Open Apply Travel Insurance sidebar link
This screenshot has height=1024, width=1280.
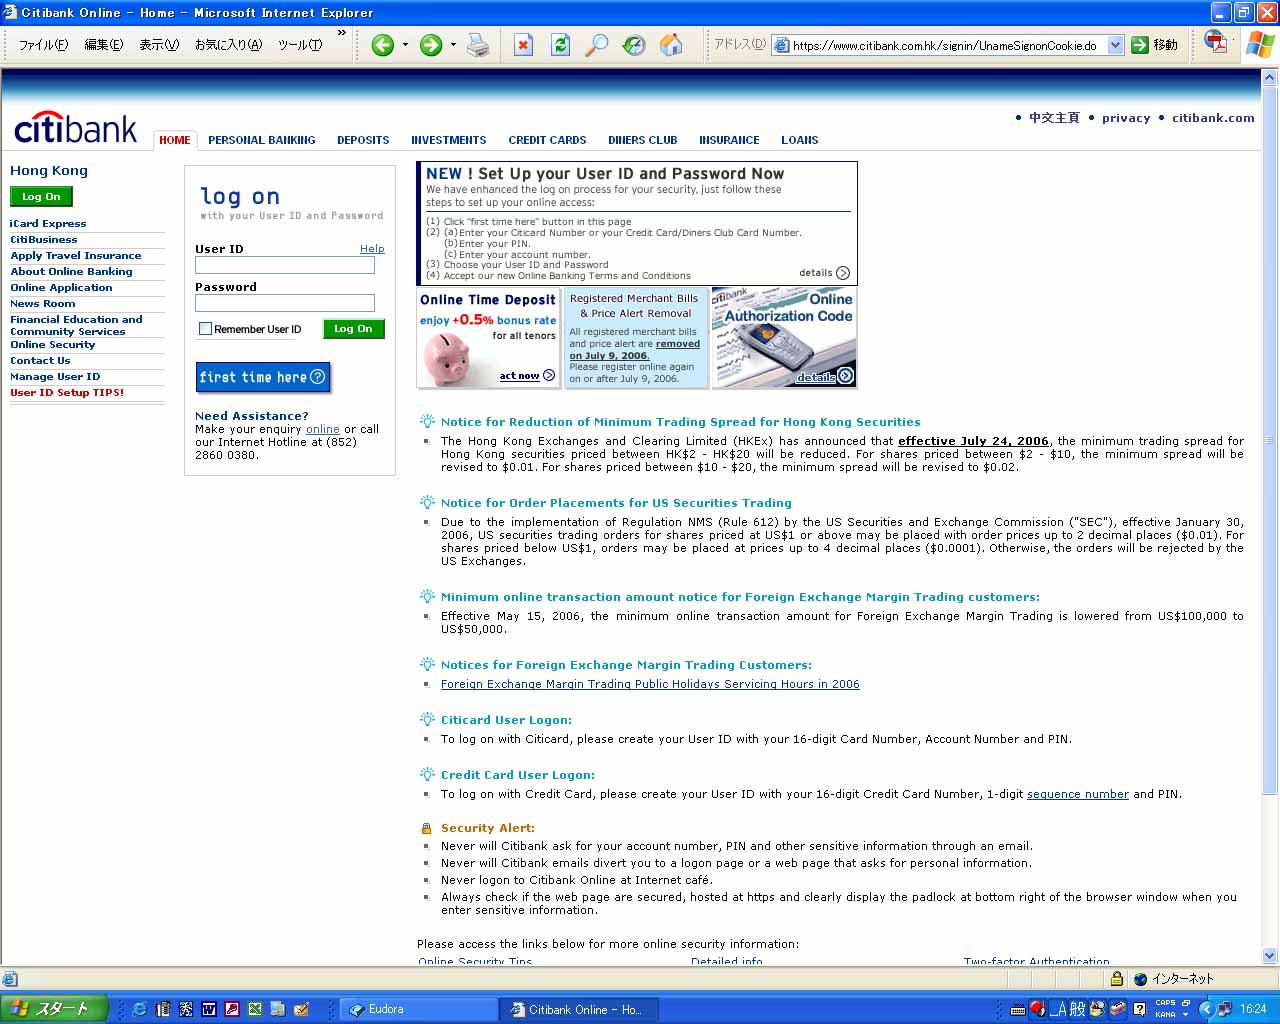(76, 256)
